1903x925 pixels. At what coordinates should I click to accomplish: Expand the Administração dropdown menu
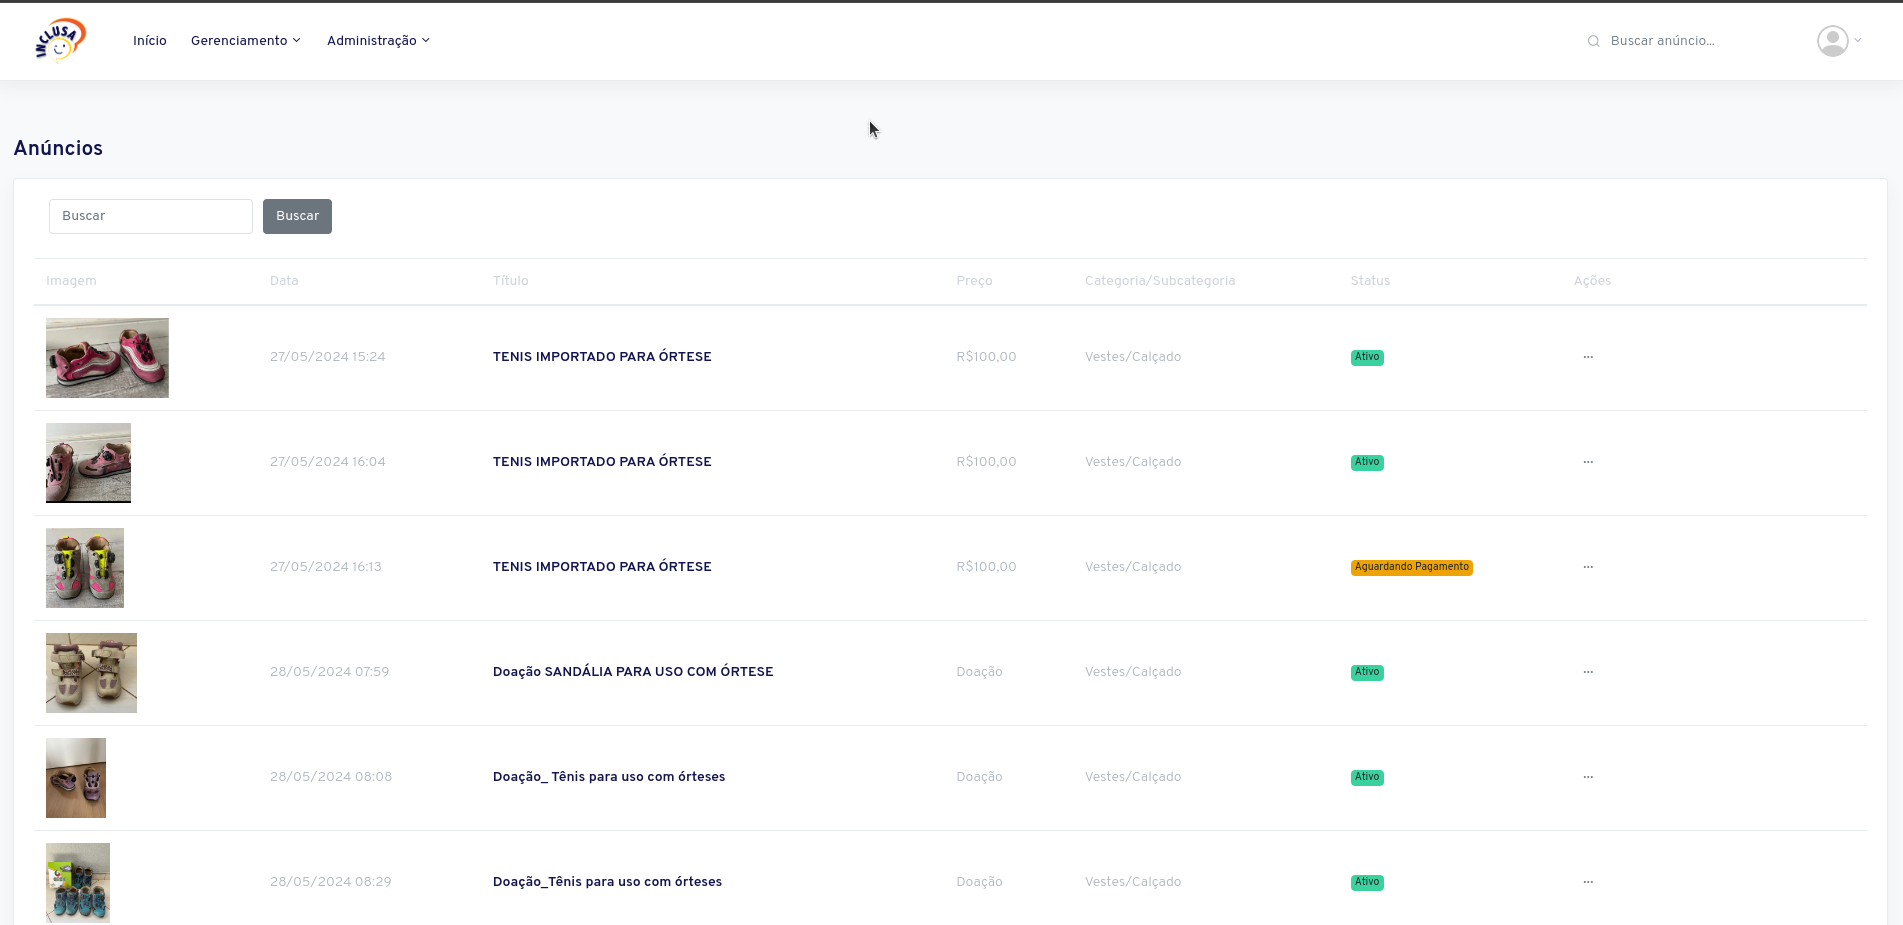coord(378,41)
